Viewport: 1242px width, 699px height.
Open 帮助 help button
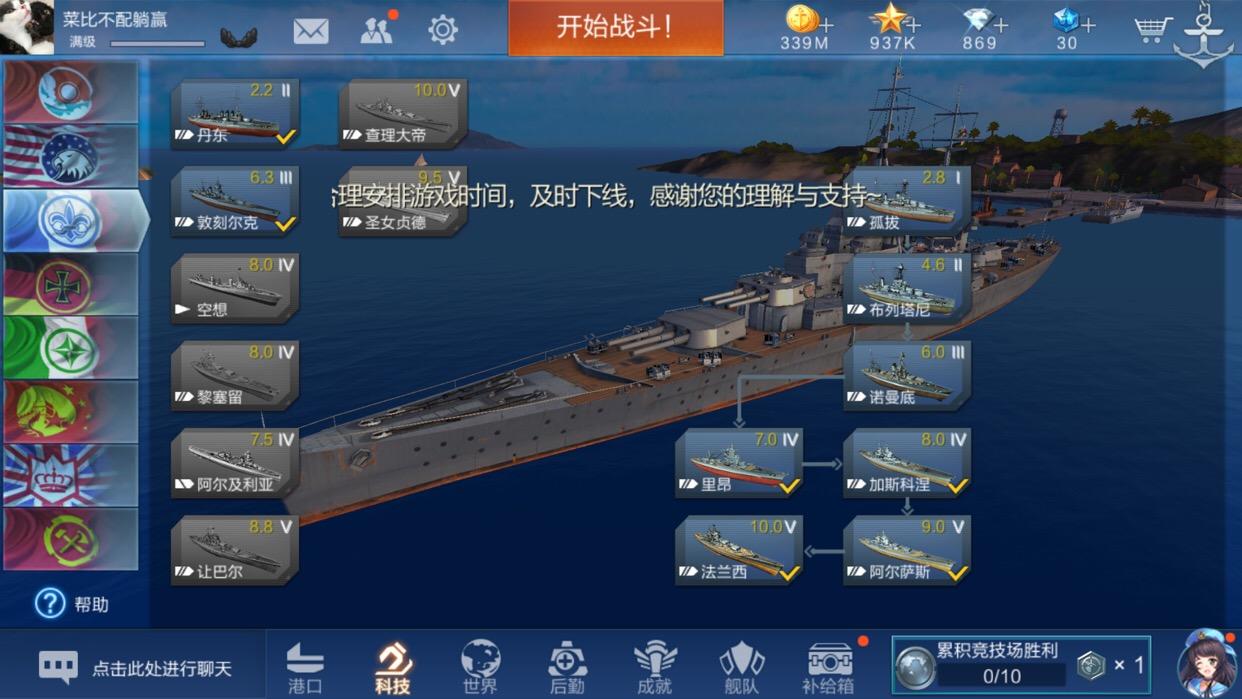(x=72, y=603)
